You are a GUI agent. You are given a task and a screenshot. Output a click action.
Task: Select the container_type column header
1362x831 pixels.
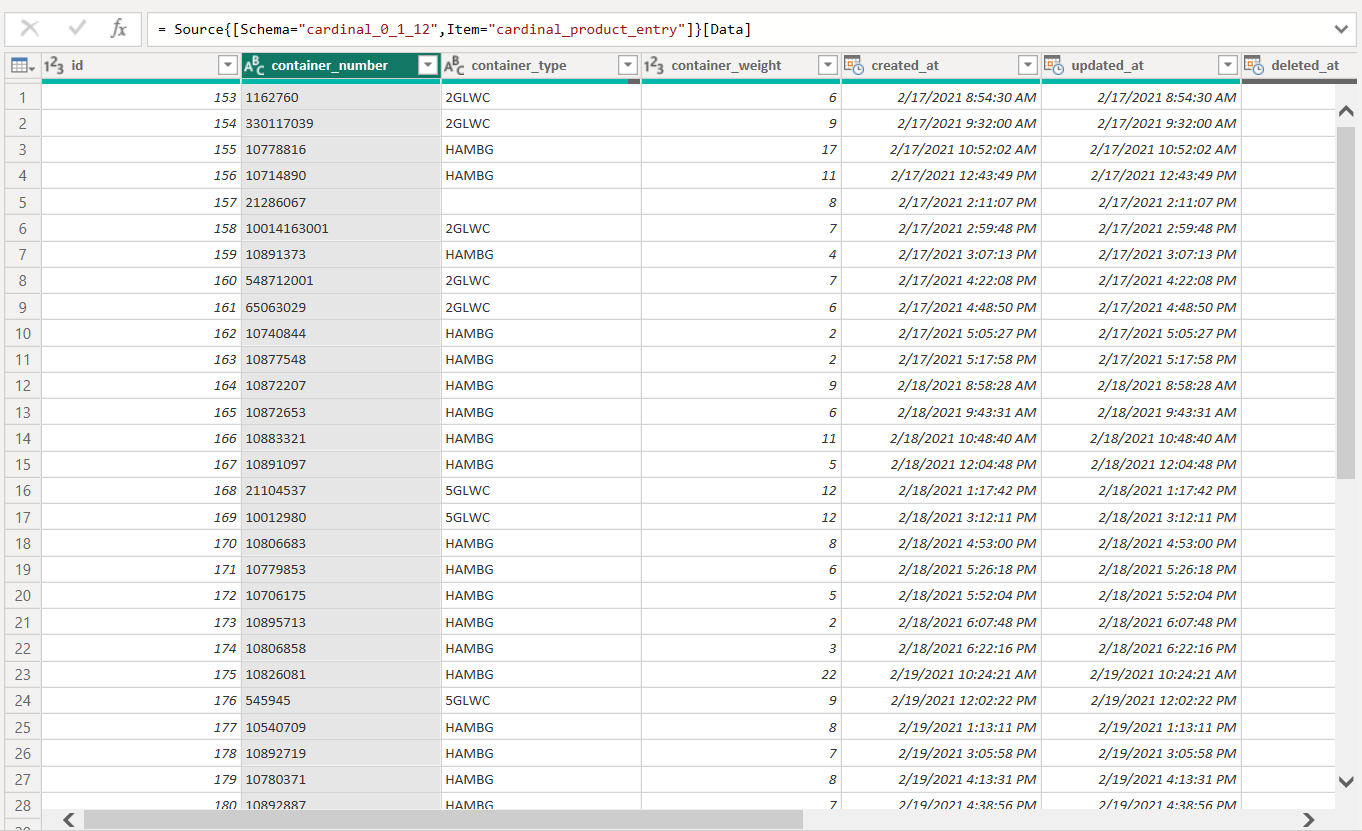(541, 66)
